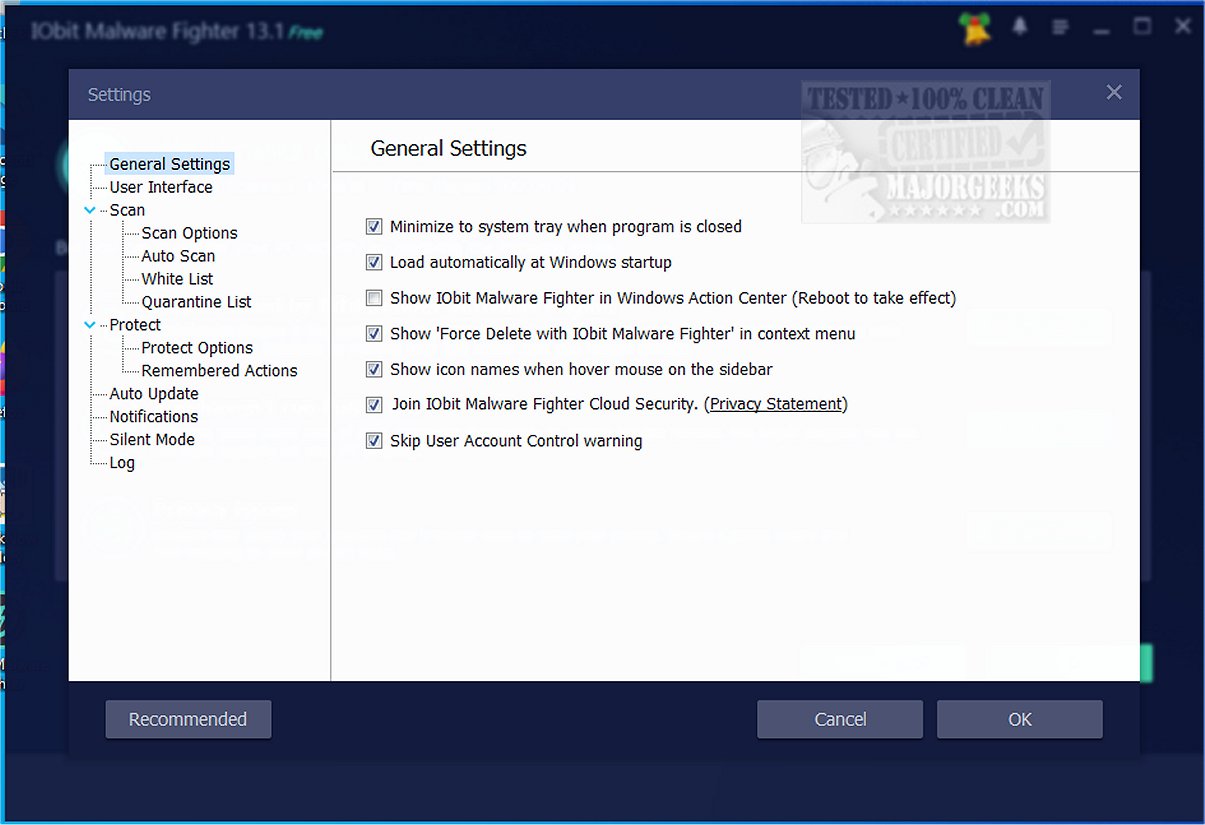Viewport: 1205px width, 825px height.
Task: Open the Log settings page
Action: tap(122, 463)
